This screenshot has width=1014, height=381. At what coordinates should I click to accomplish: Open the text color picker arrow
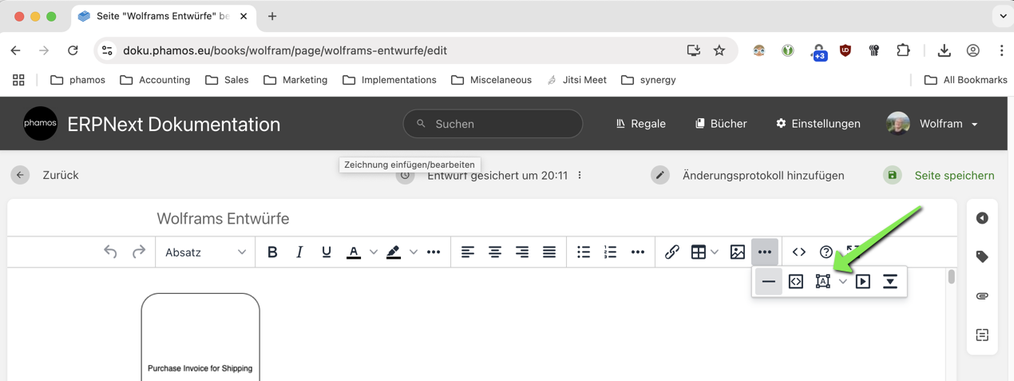tap(373, 252)
